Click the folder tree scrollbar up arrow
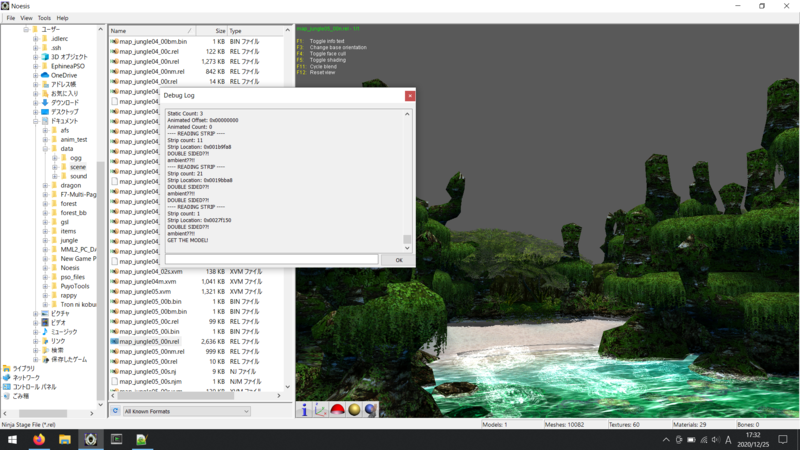The width and height of the screenshot is (800, 450). point(100,30)
